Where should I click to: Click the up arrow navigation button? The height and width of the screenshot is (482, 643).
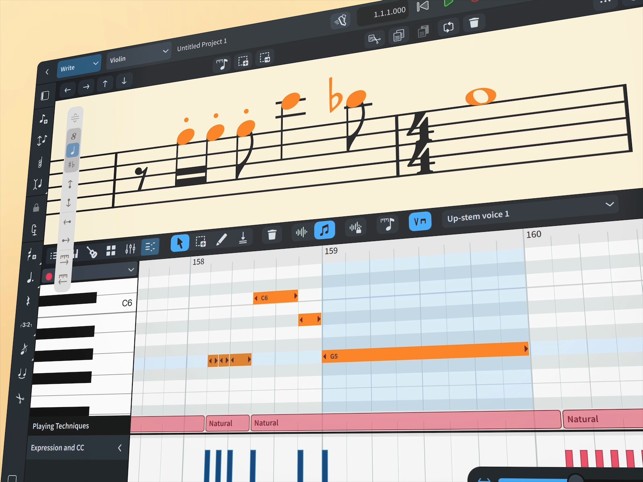click(105, 84)
